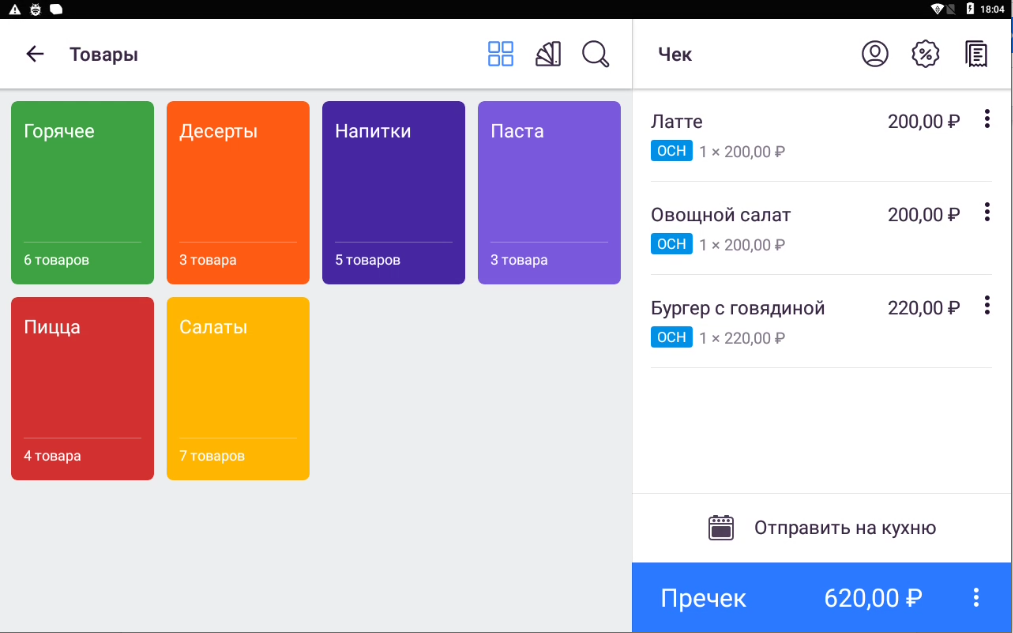1013x633 pixels.
Task: Click the warning triangle in status bar
Action: pyautogui.click(x=14, y=9)
